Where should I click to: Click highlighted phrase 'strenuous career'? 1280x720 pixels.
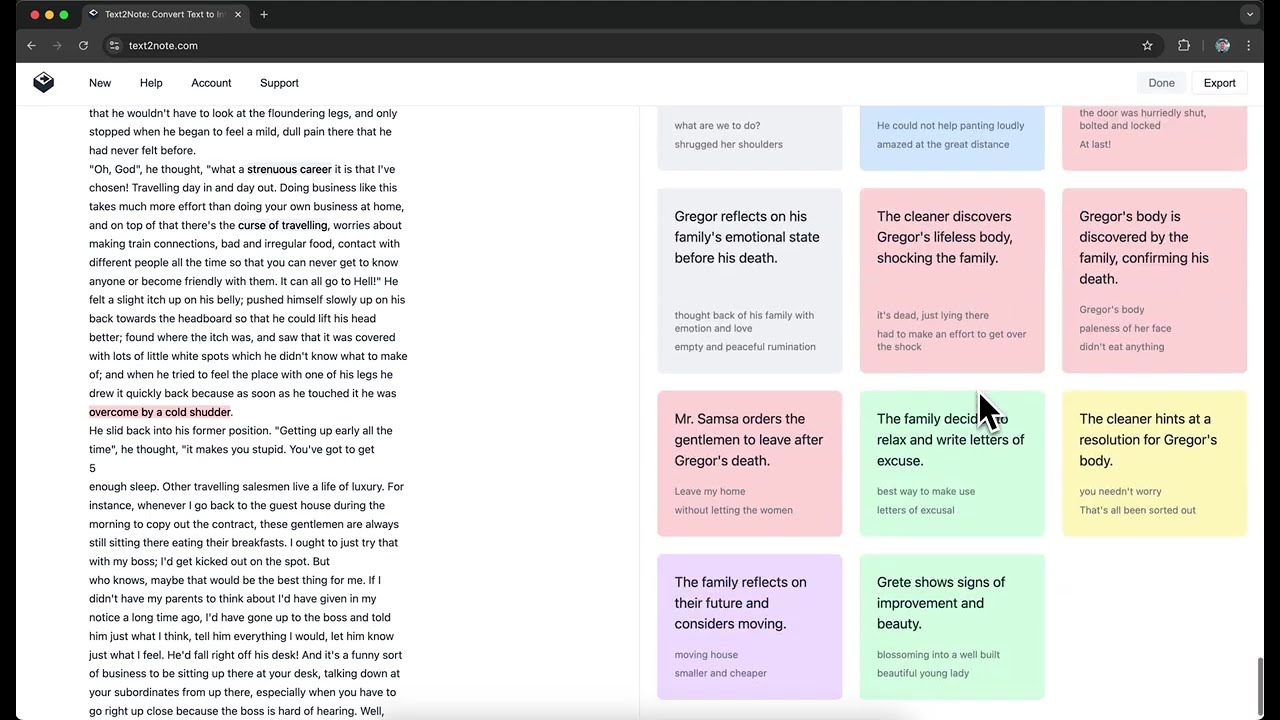289,169
